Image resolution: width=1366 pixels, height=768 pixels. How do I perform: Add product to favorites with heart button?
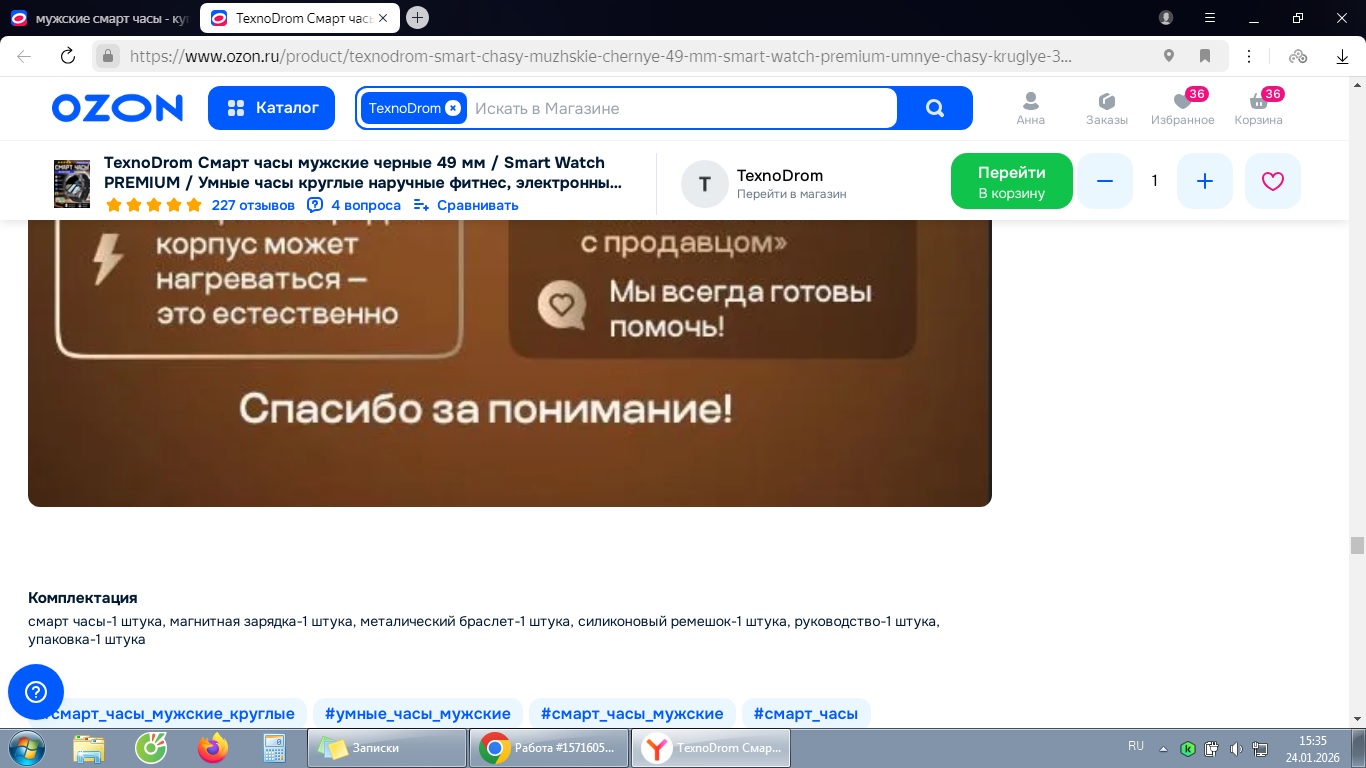pos(1273,181)
